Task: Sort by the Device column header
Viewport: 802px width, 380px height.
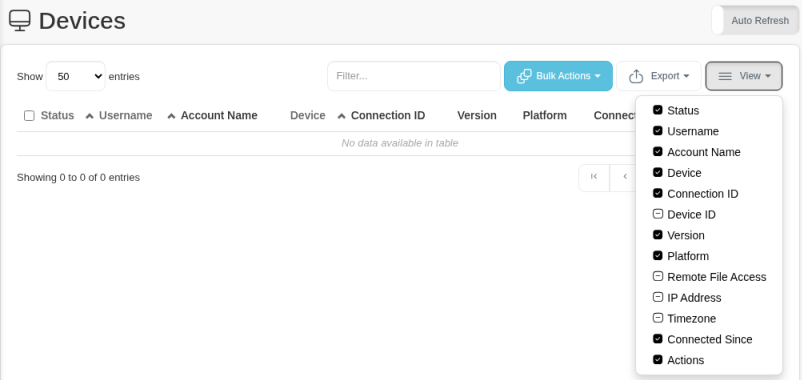Action: tap(307, 116)
